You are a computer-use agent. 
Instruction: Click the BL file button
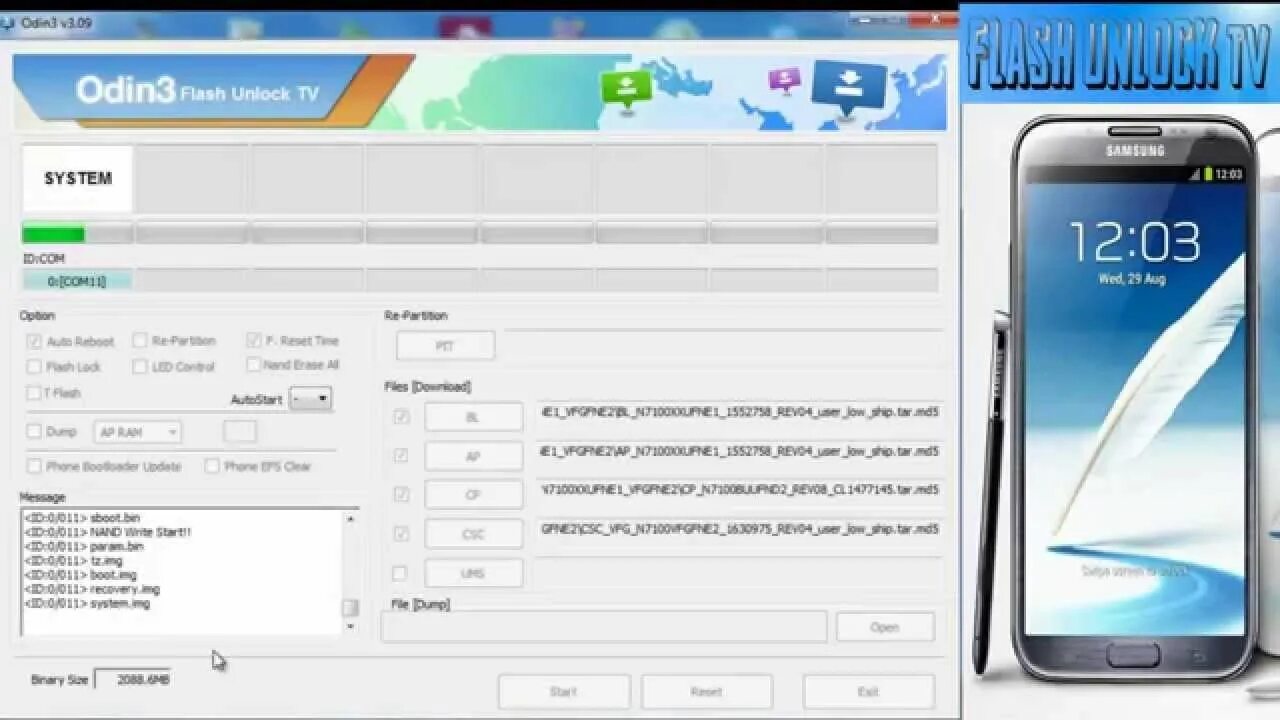pyautogui.click(x=473, y=417)
